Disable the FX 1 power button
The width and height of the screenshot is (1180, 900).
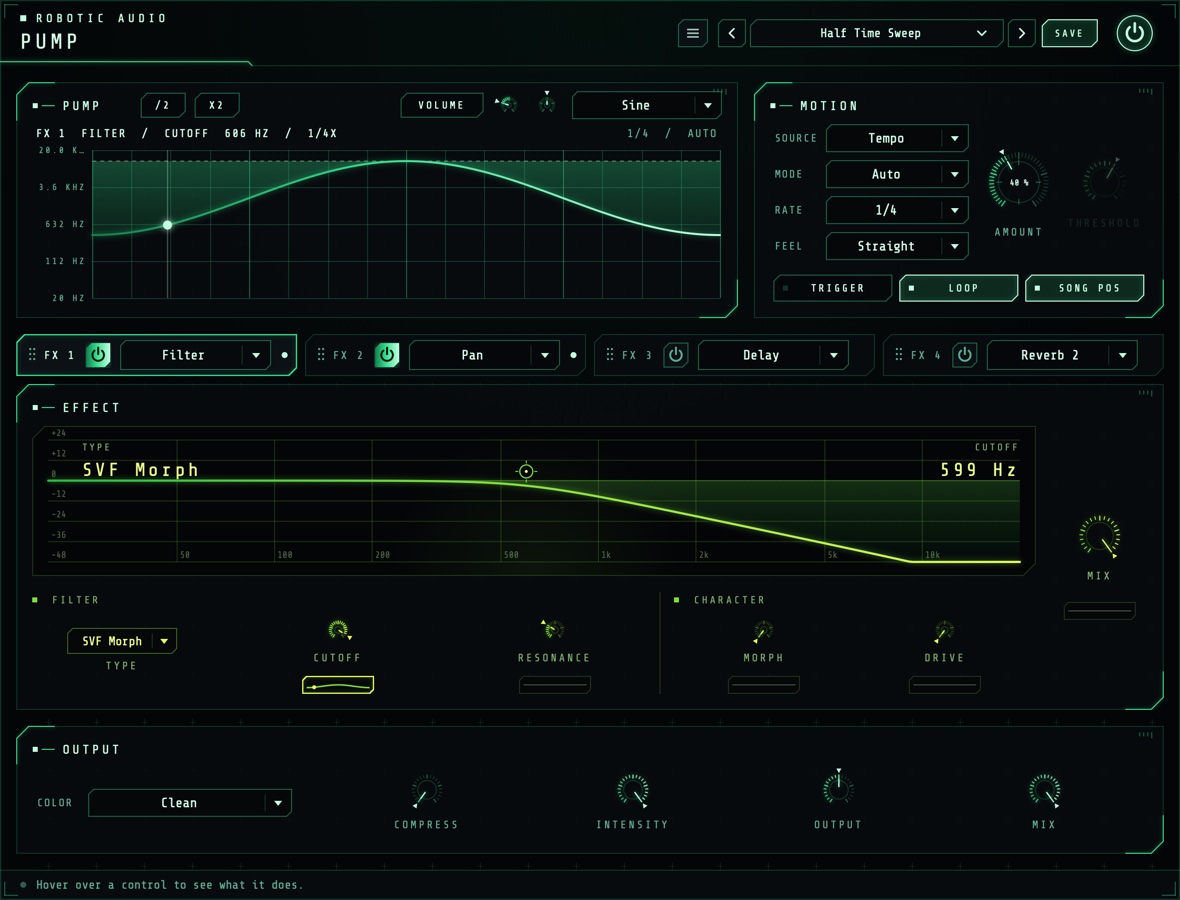tap(98, 354)
